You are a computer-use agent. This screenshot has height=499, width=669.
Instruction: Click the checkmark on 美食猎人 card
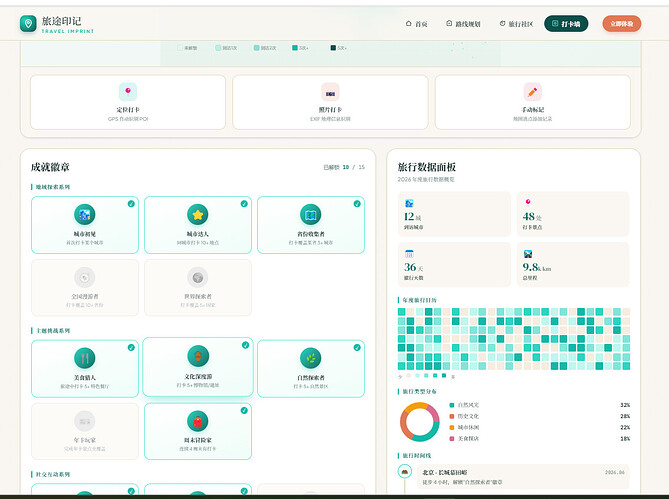pos(131,348)
